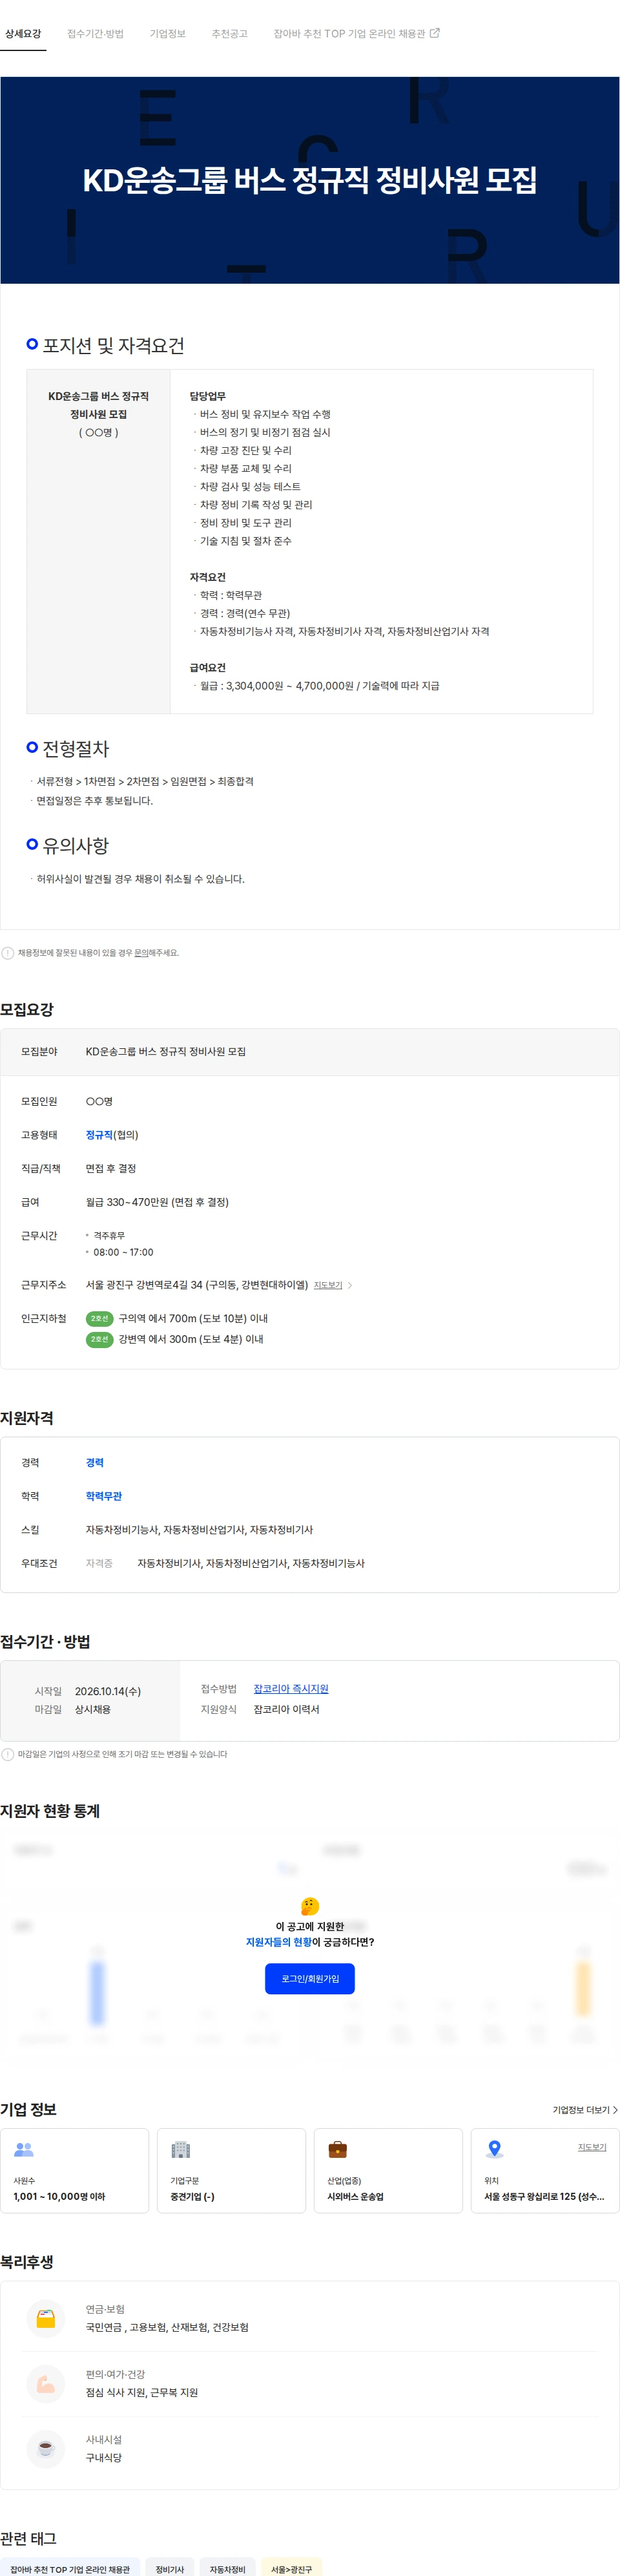The width and height of the screenshot is (620, 2576).
Task: Click the 시외버스 운송업 industry text
Action: (356, 2197)
